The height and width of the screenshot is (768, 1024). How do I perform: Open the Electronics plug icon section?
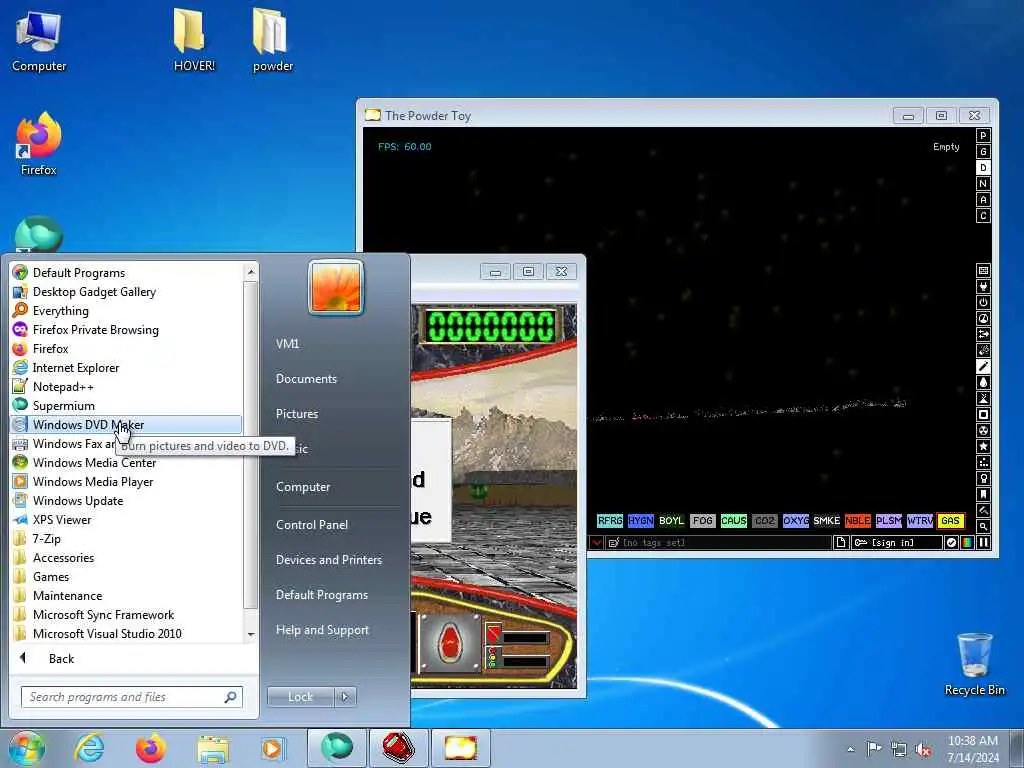pos(984,287)
